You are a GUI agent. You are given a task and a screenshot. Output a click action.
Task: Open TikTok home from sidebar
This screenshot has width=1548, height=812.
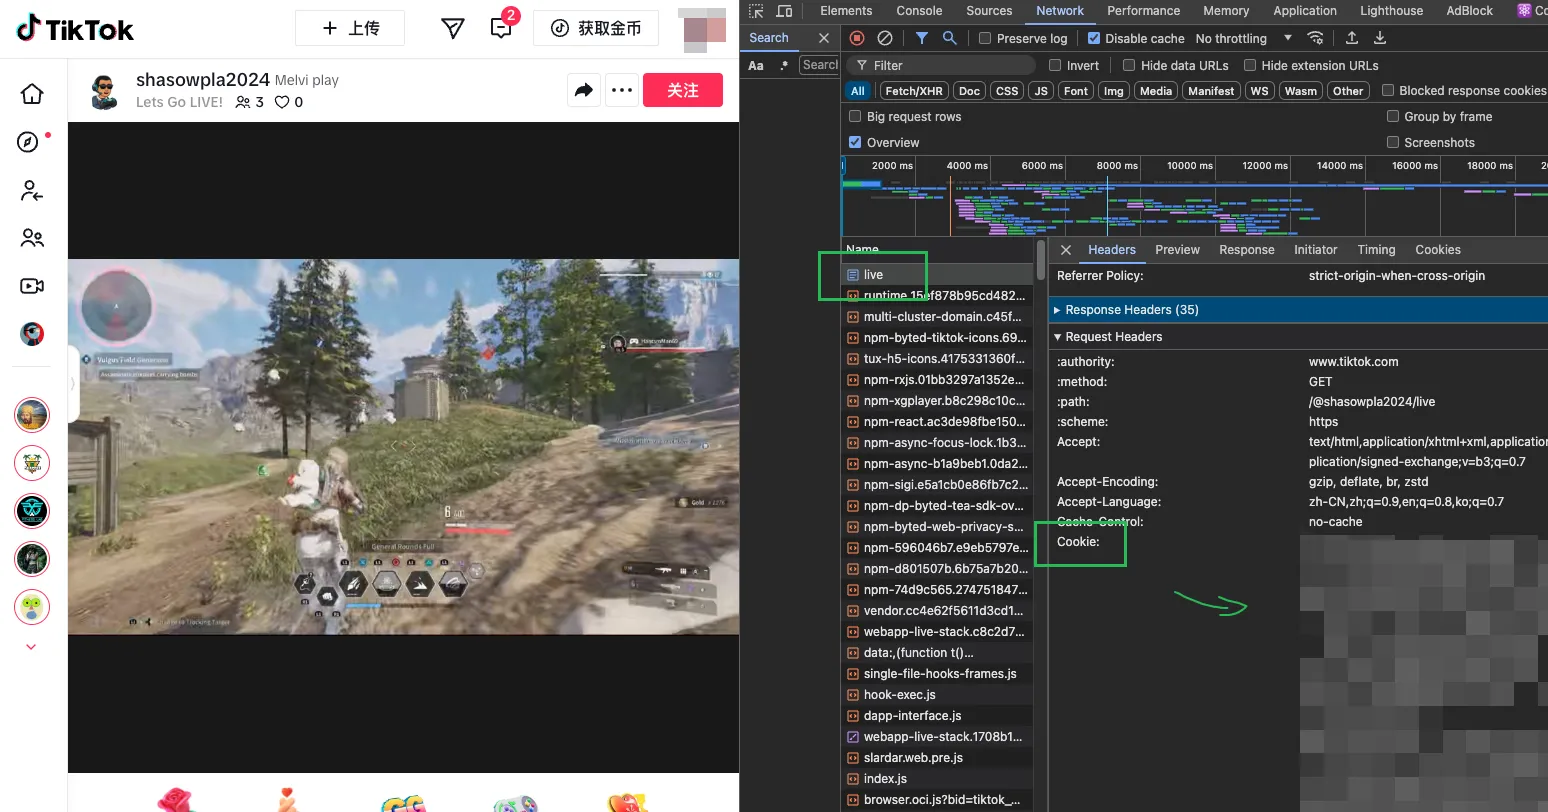(x=32, y=94)
